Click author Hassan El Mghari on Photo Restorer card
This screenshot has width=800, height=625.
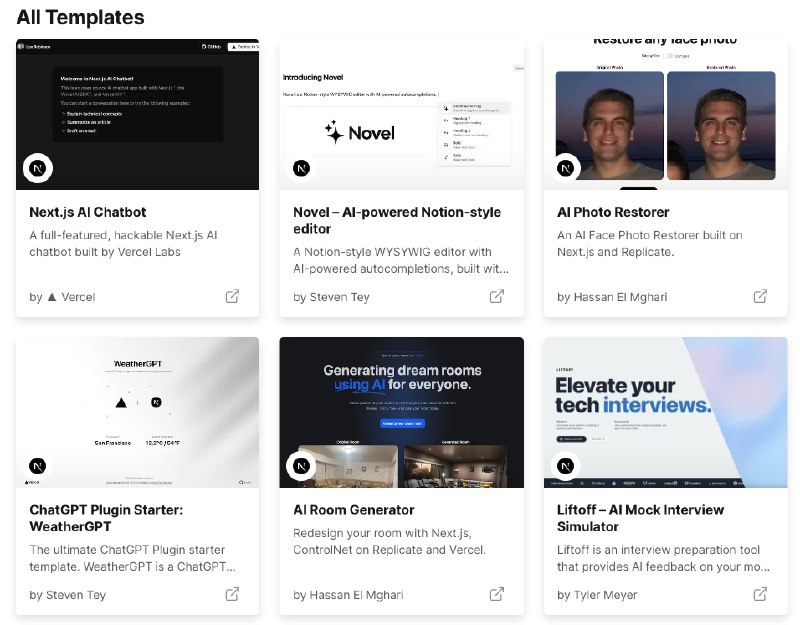(620, 297)
